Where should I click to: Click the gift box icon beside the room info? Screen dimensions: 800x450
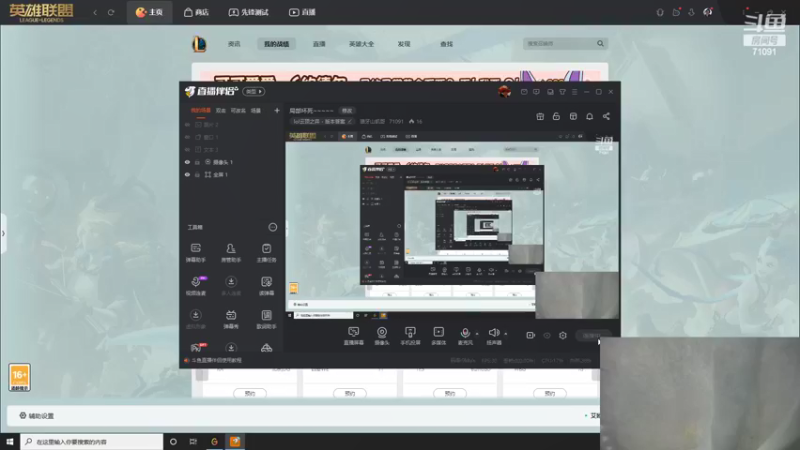pyautogui.click(x=540, y=116)
